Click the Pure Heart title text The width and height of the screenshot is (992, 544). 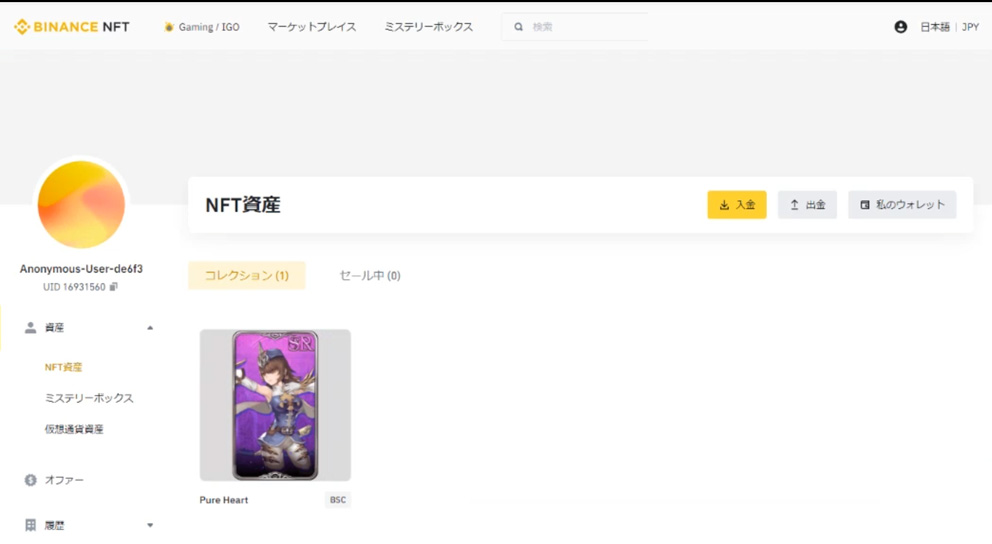click(x=224, y=500)
